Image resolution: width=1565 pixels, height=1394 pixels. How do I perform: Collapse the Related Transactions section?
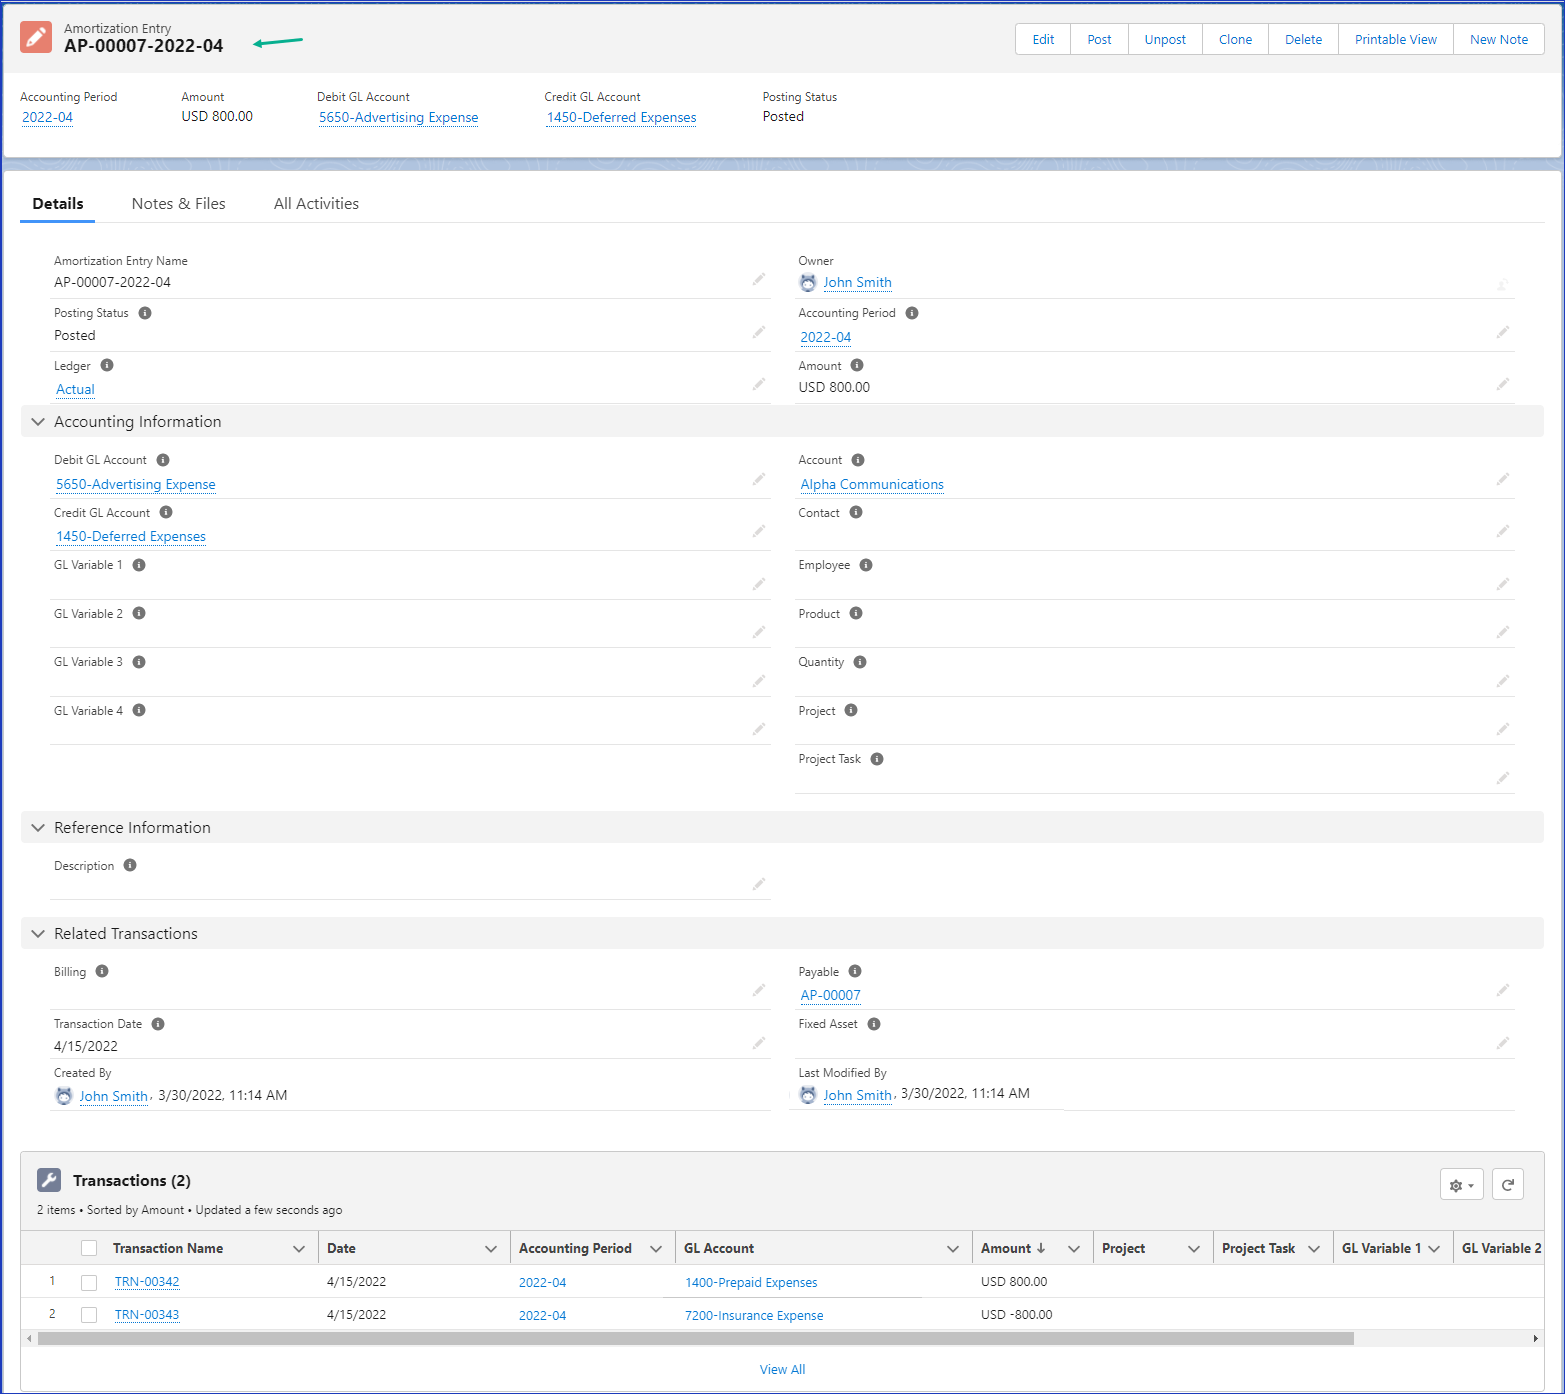38,934
